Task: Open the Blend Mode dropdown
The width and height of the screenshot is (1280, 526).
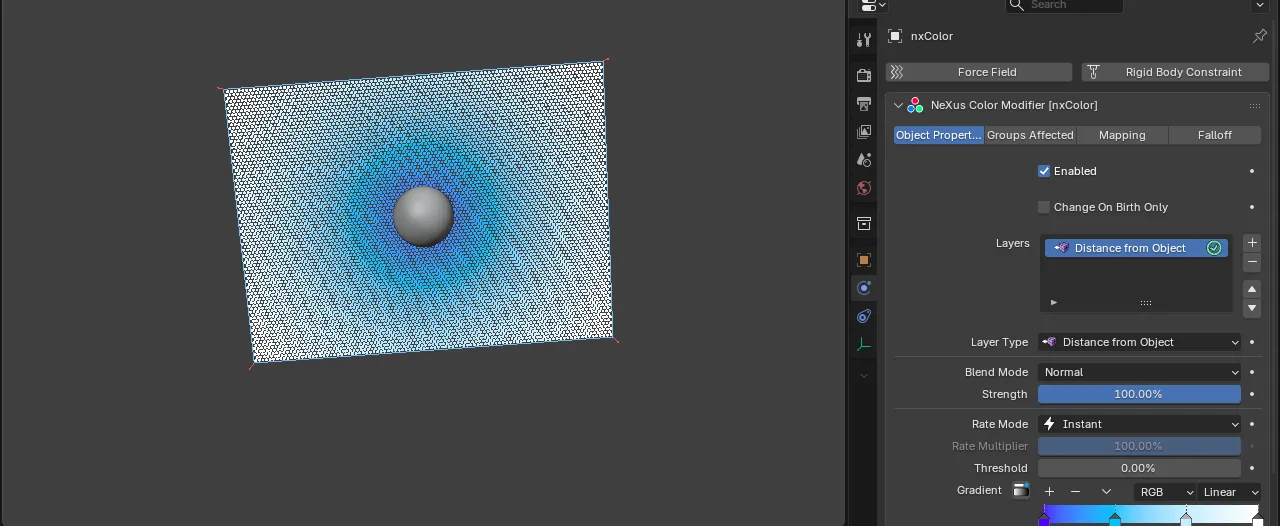Action: tap(1139, 372)
